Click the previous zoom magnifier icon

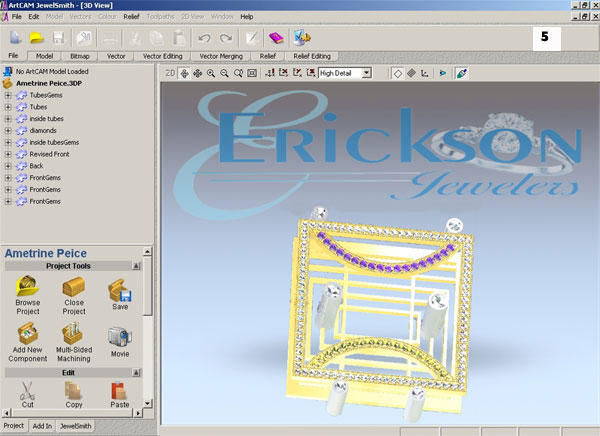(238, 73)
